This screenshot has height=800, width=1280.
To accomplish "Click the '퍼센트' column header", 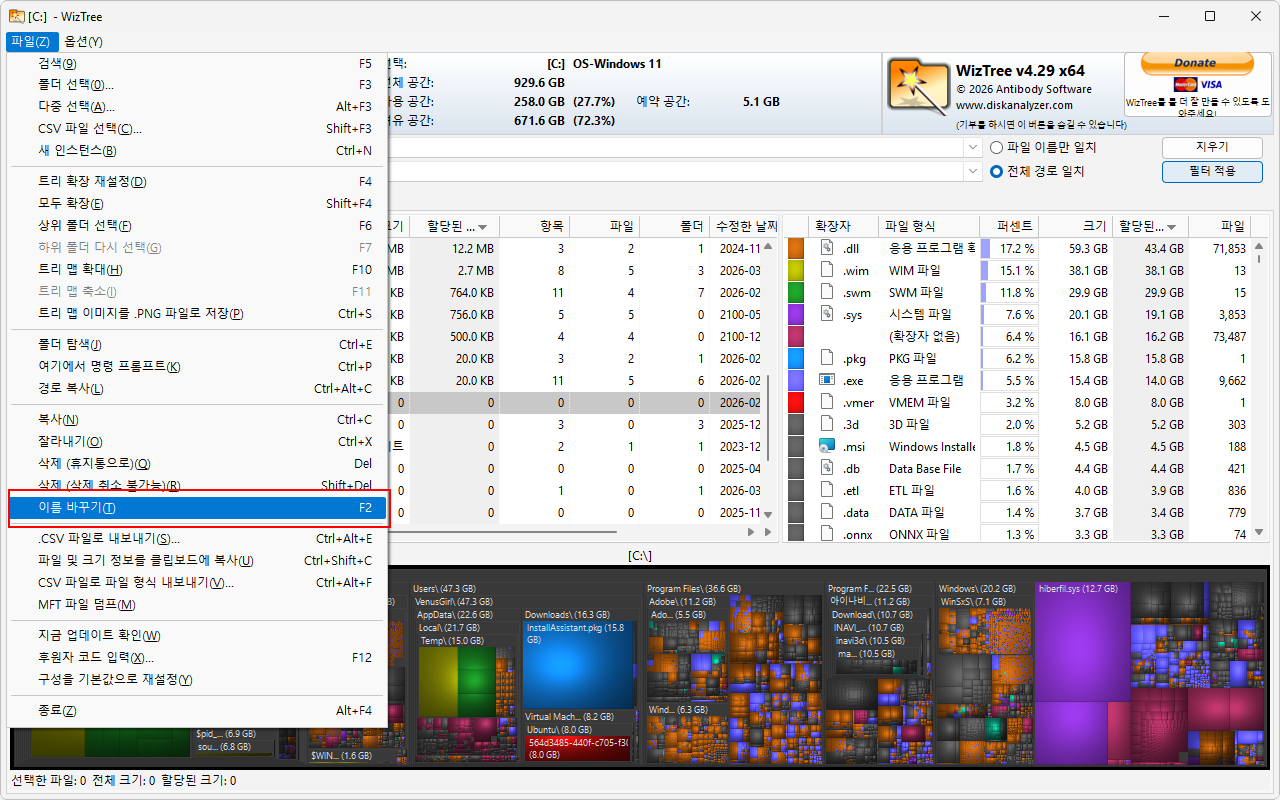I will point(1011,226).
